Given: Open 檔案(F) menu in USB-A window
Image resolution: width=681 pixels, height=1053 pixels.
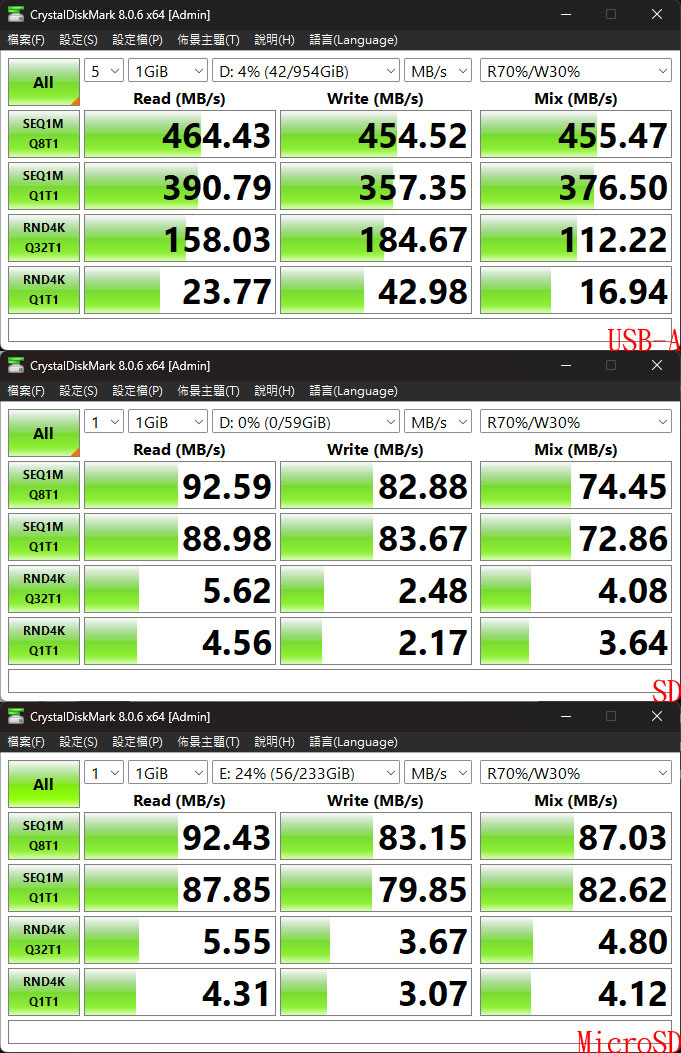Looking at the screenshot, I should pyautogui.click(x=26, y=40).
